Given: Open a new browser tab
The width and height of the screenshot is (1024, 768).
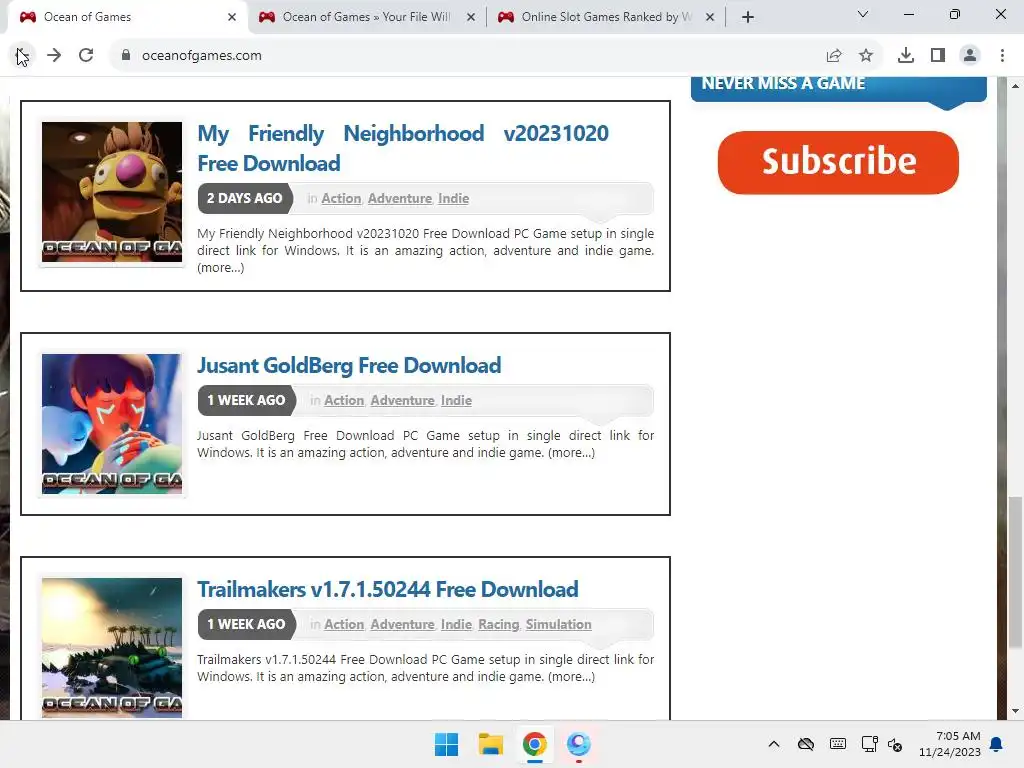Looking at the screenshot, I should (x=748, y=17).
